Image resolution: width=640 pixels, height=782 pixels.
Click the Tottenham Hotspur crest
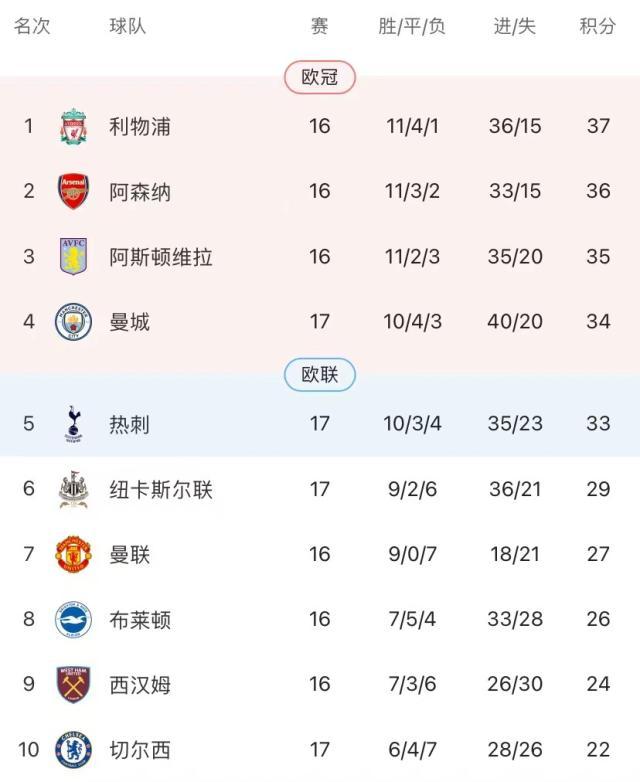point(73,424)
